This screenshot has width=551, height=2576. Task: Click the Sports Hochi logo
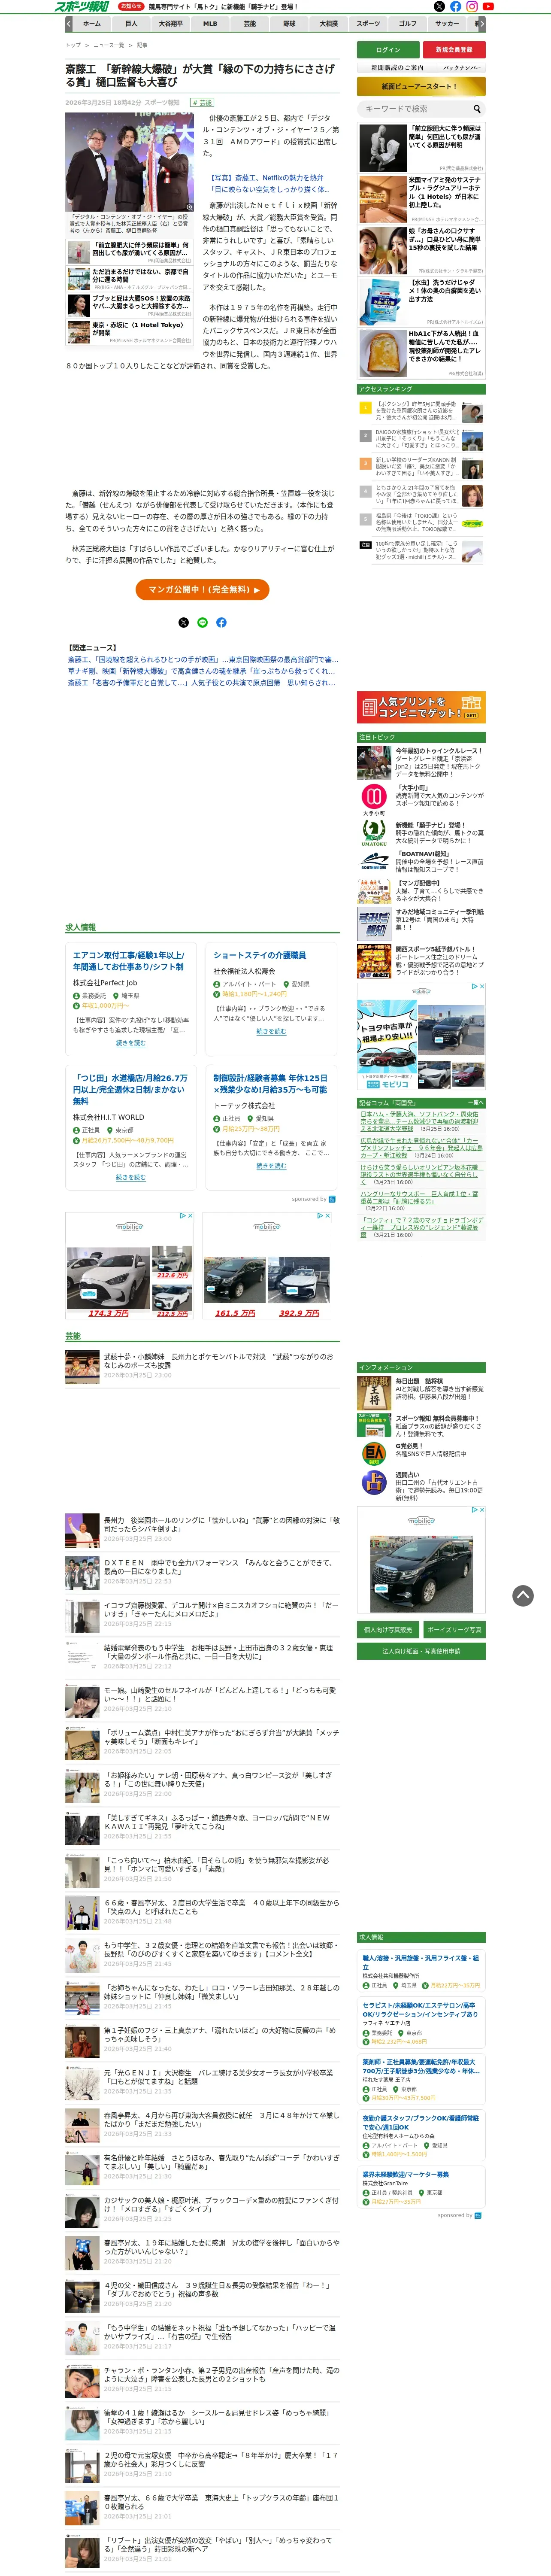pyautogui.click(x=82, y=6)
